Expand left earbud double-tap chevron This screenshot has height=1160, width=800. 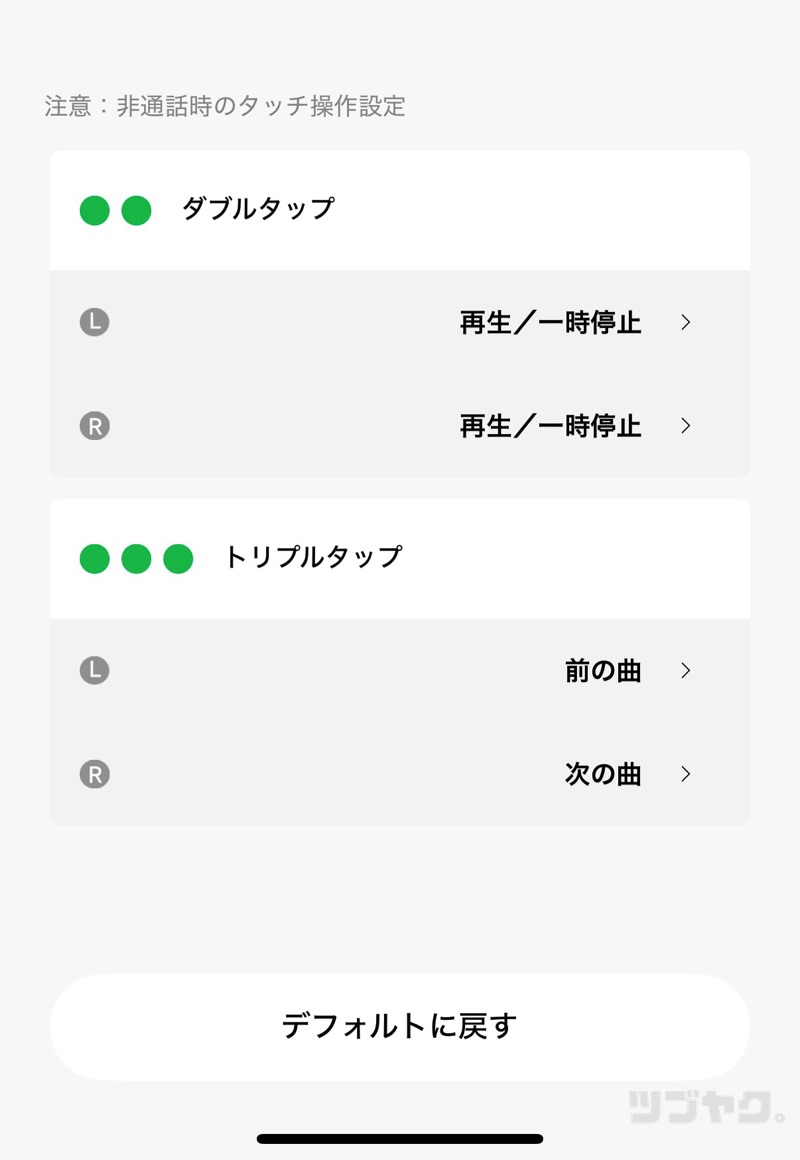coord(686,322)
